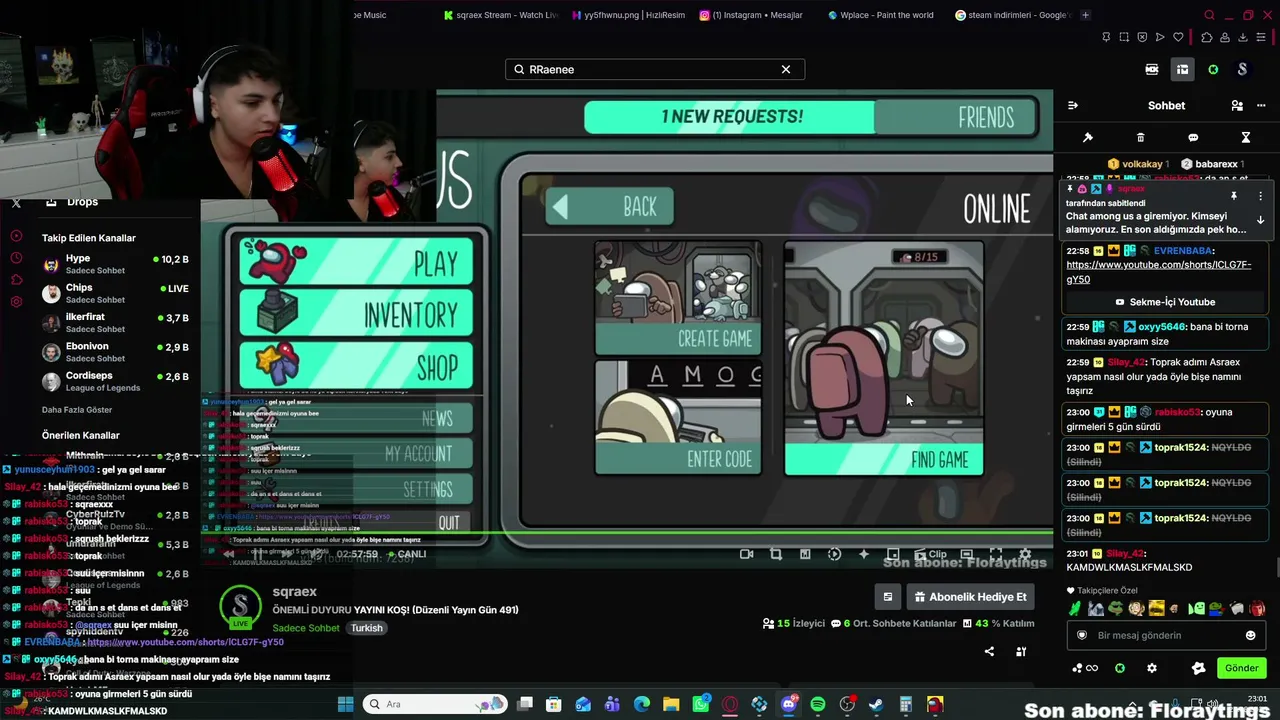Open Spotify from the taskbar
The height and width of the screenshot is (720, 1280).
pos(817,704)
